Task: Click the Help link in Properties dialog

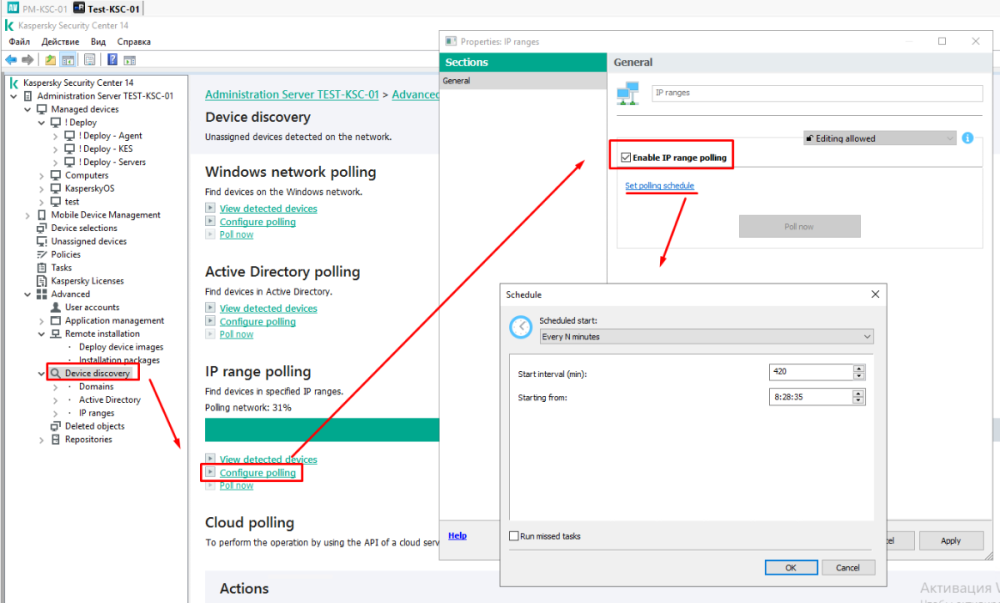Action: coord(457,535)
